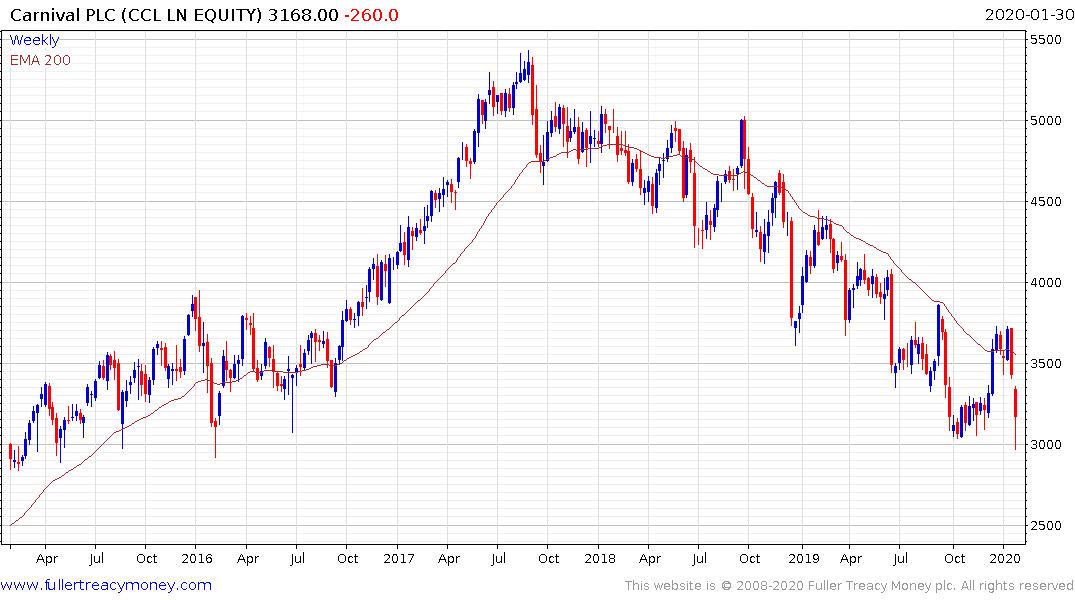Click the 5000 price axis label
The height and width of the screenshot is (600, 1075).
(x=1046, y=121)
